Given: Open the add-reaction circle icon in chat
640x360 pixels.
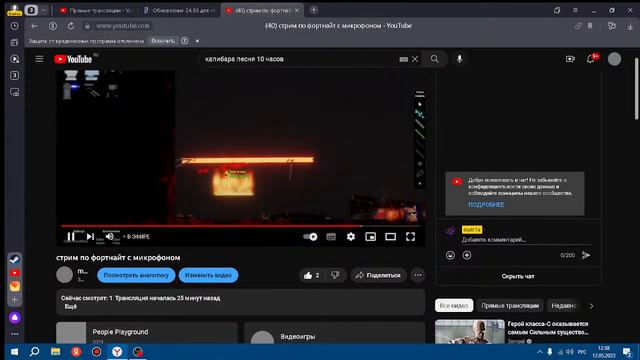Looking at the screenshot, I should pos(467,255).
